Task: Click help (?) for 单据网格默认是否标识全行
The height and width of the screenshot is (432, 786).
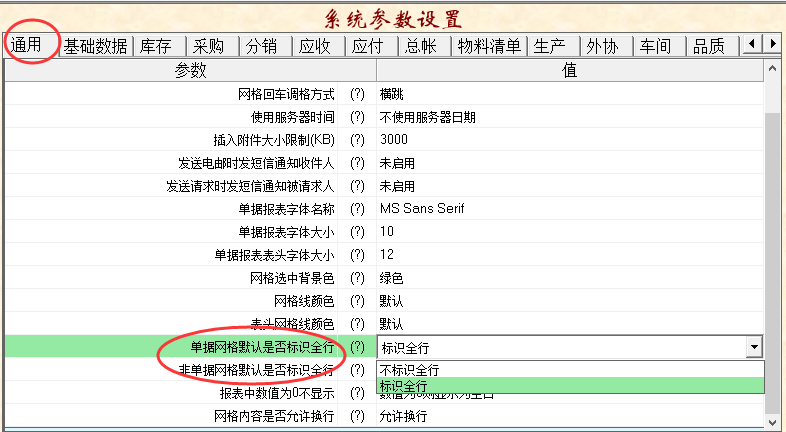Action: coord(357,347)
